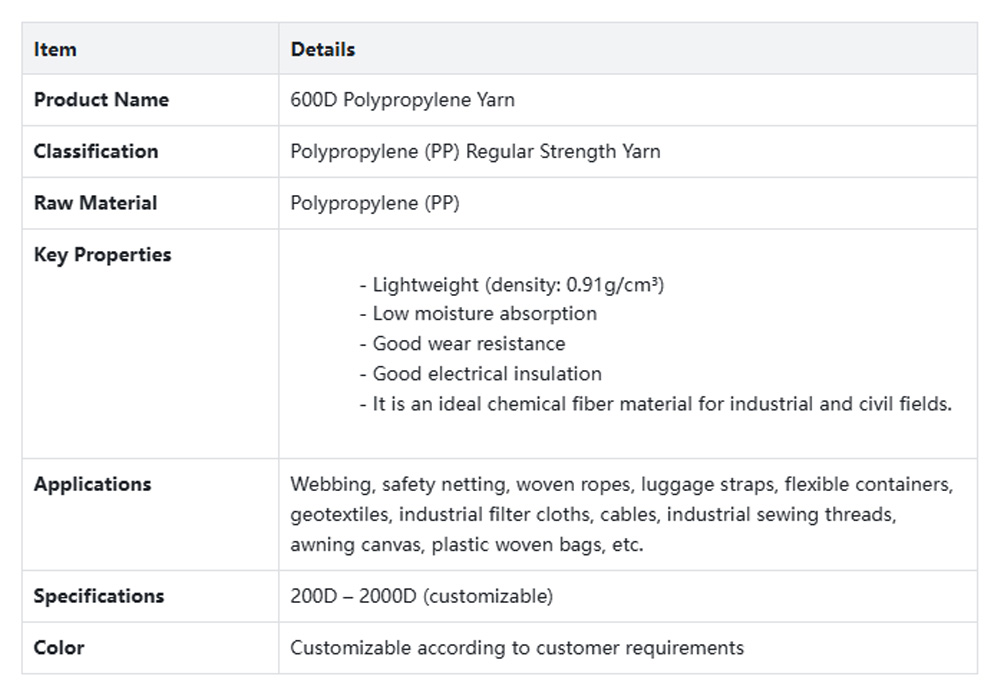Select the 'Product Name' row label
The image size is (1000, 699).
[x=101, y=100]
